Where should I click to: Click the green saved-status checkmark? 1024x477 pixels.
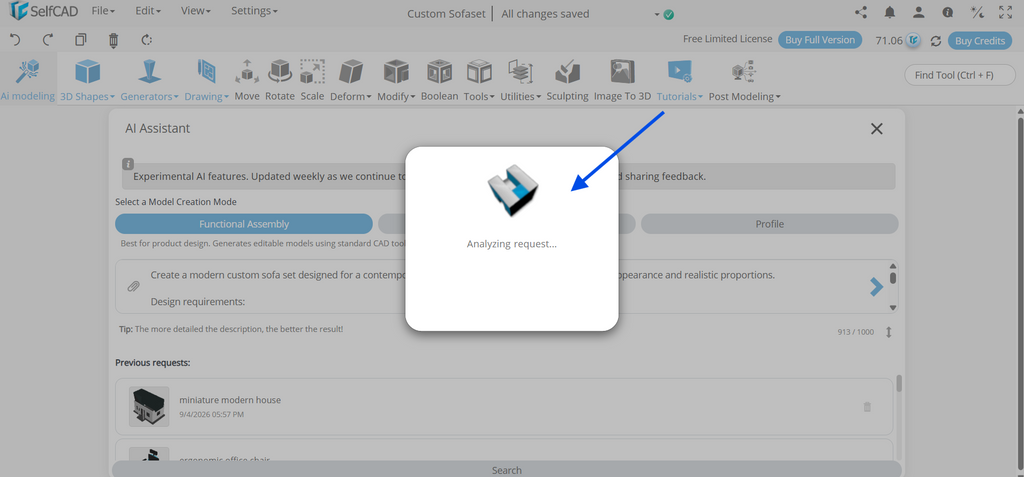pyautogui.click(x=669, y=14)
